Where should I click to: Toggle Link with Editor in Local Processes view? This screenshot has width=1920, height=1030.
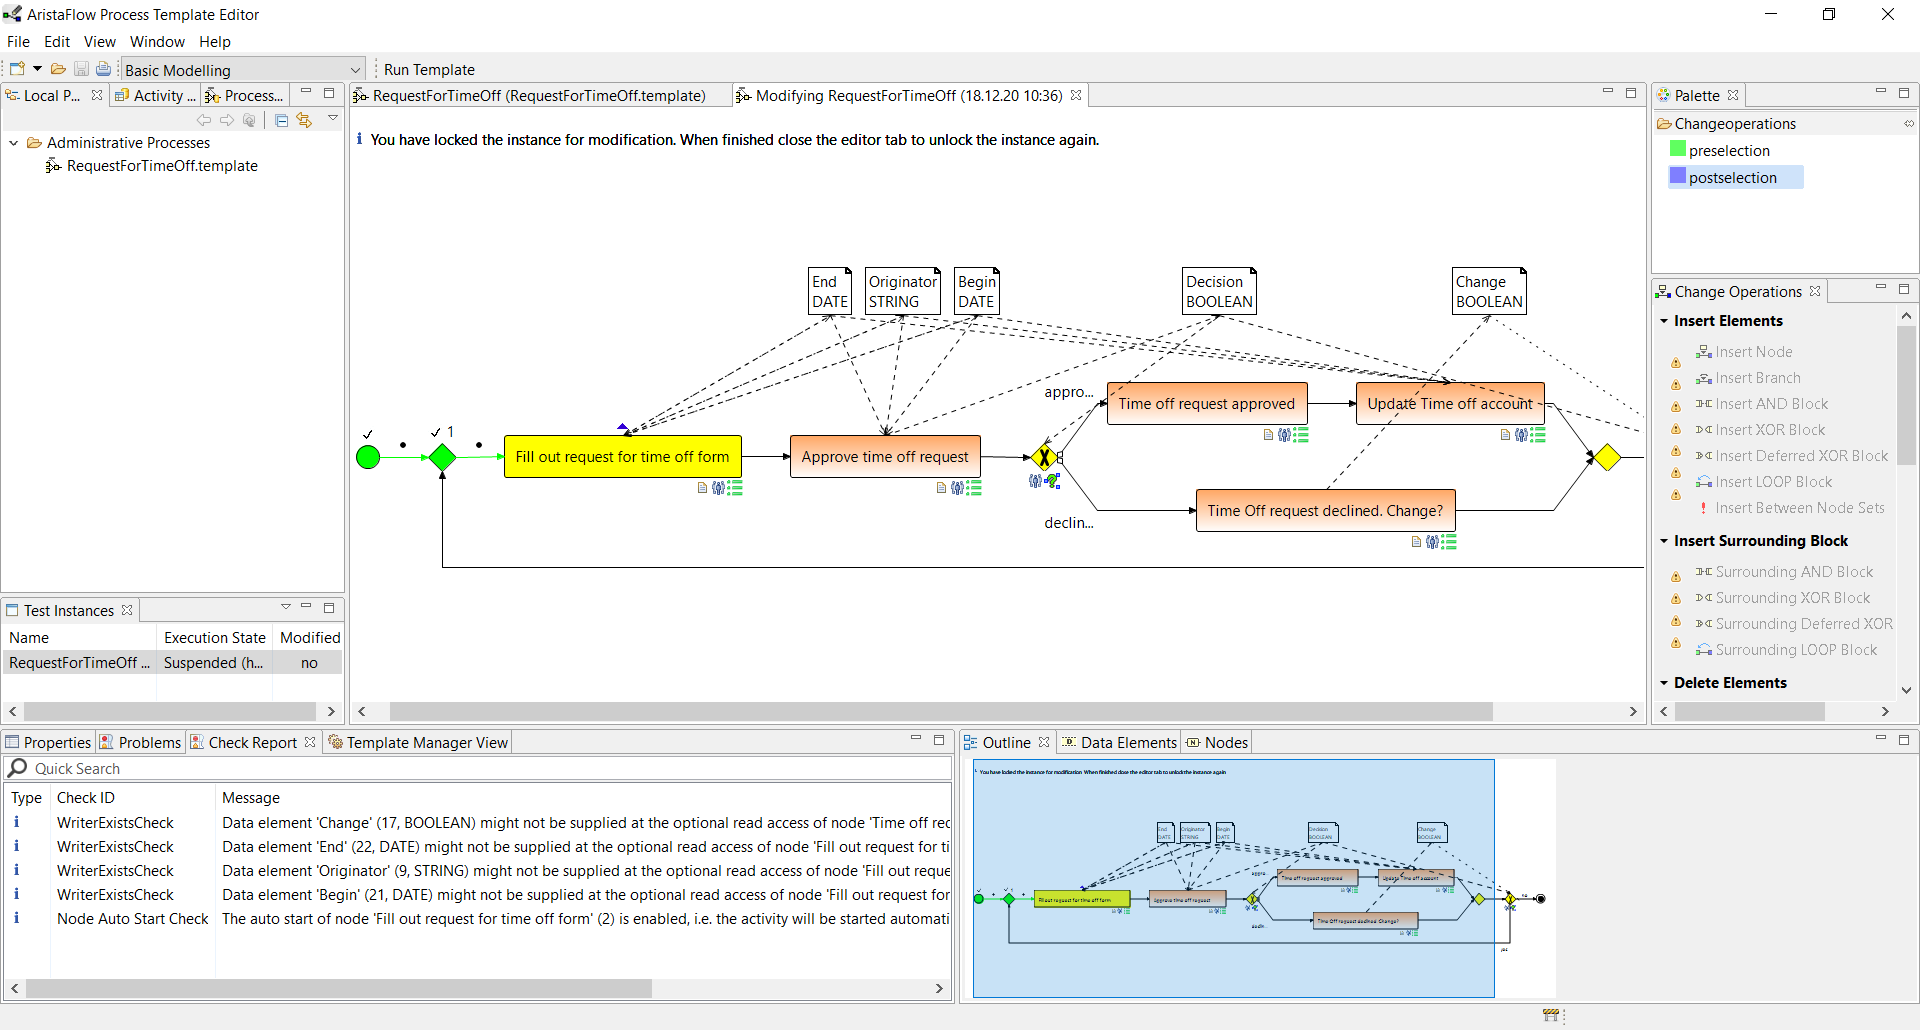pos(304,120)
